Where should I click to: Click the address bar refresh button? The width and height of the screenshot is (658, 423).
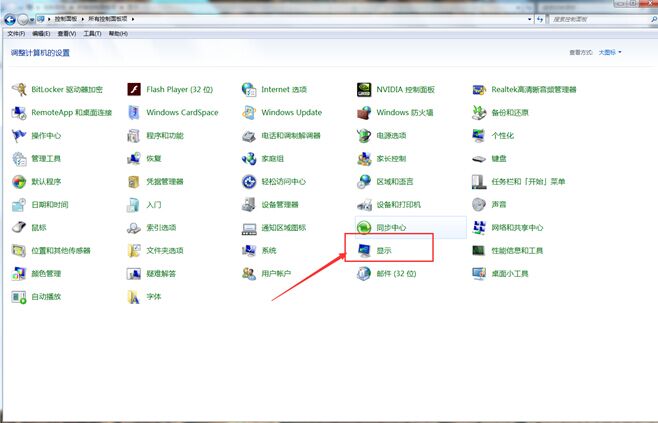coord(540,19)
